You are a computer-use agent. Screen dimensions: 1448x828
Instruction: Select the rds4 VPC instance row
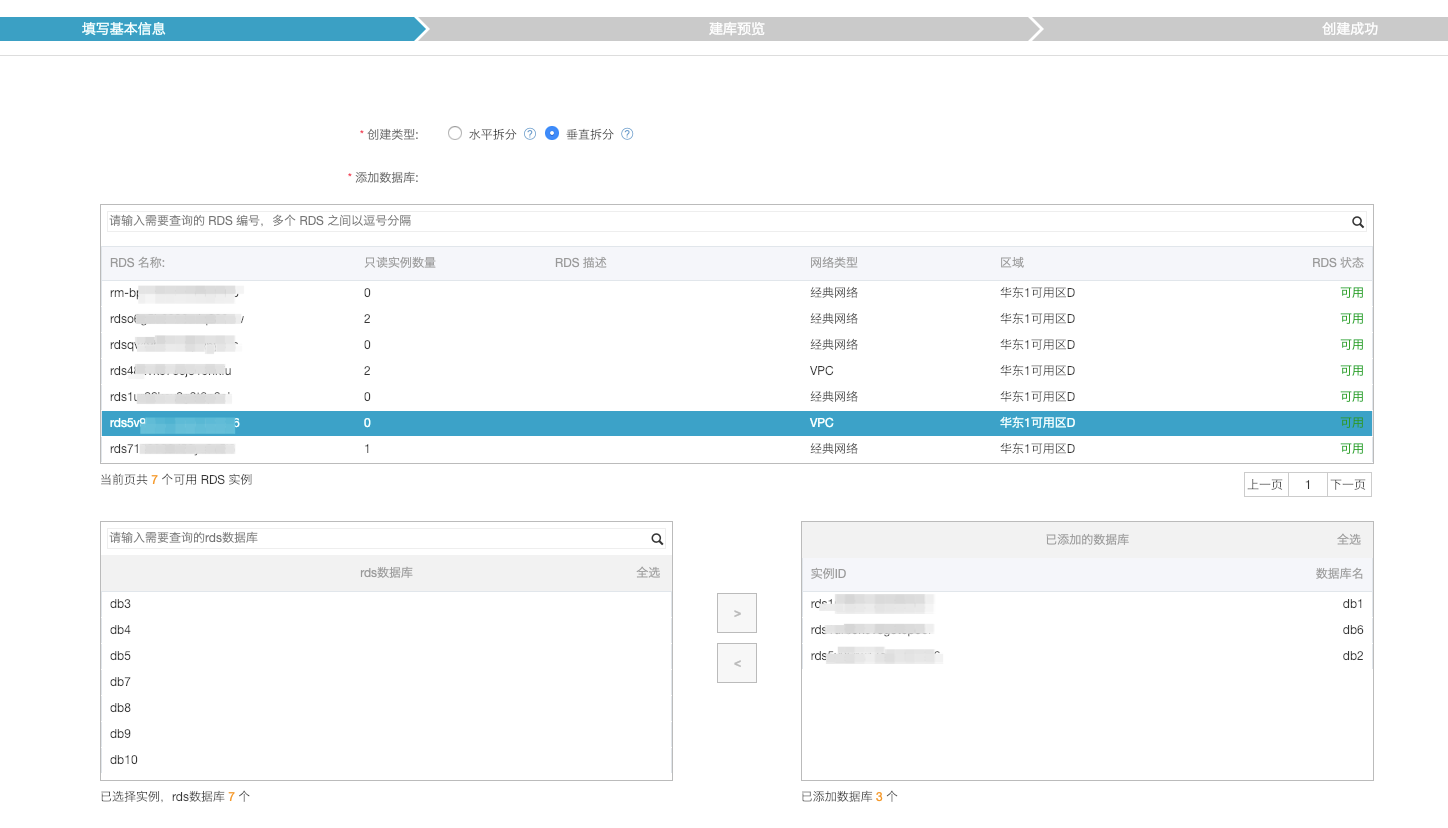pos(737,371)
